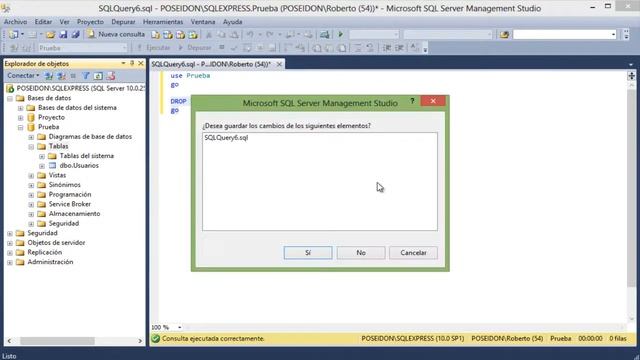Click the Nueva consulta toolbar button
640x360 pixels.
point(116,35)
